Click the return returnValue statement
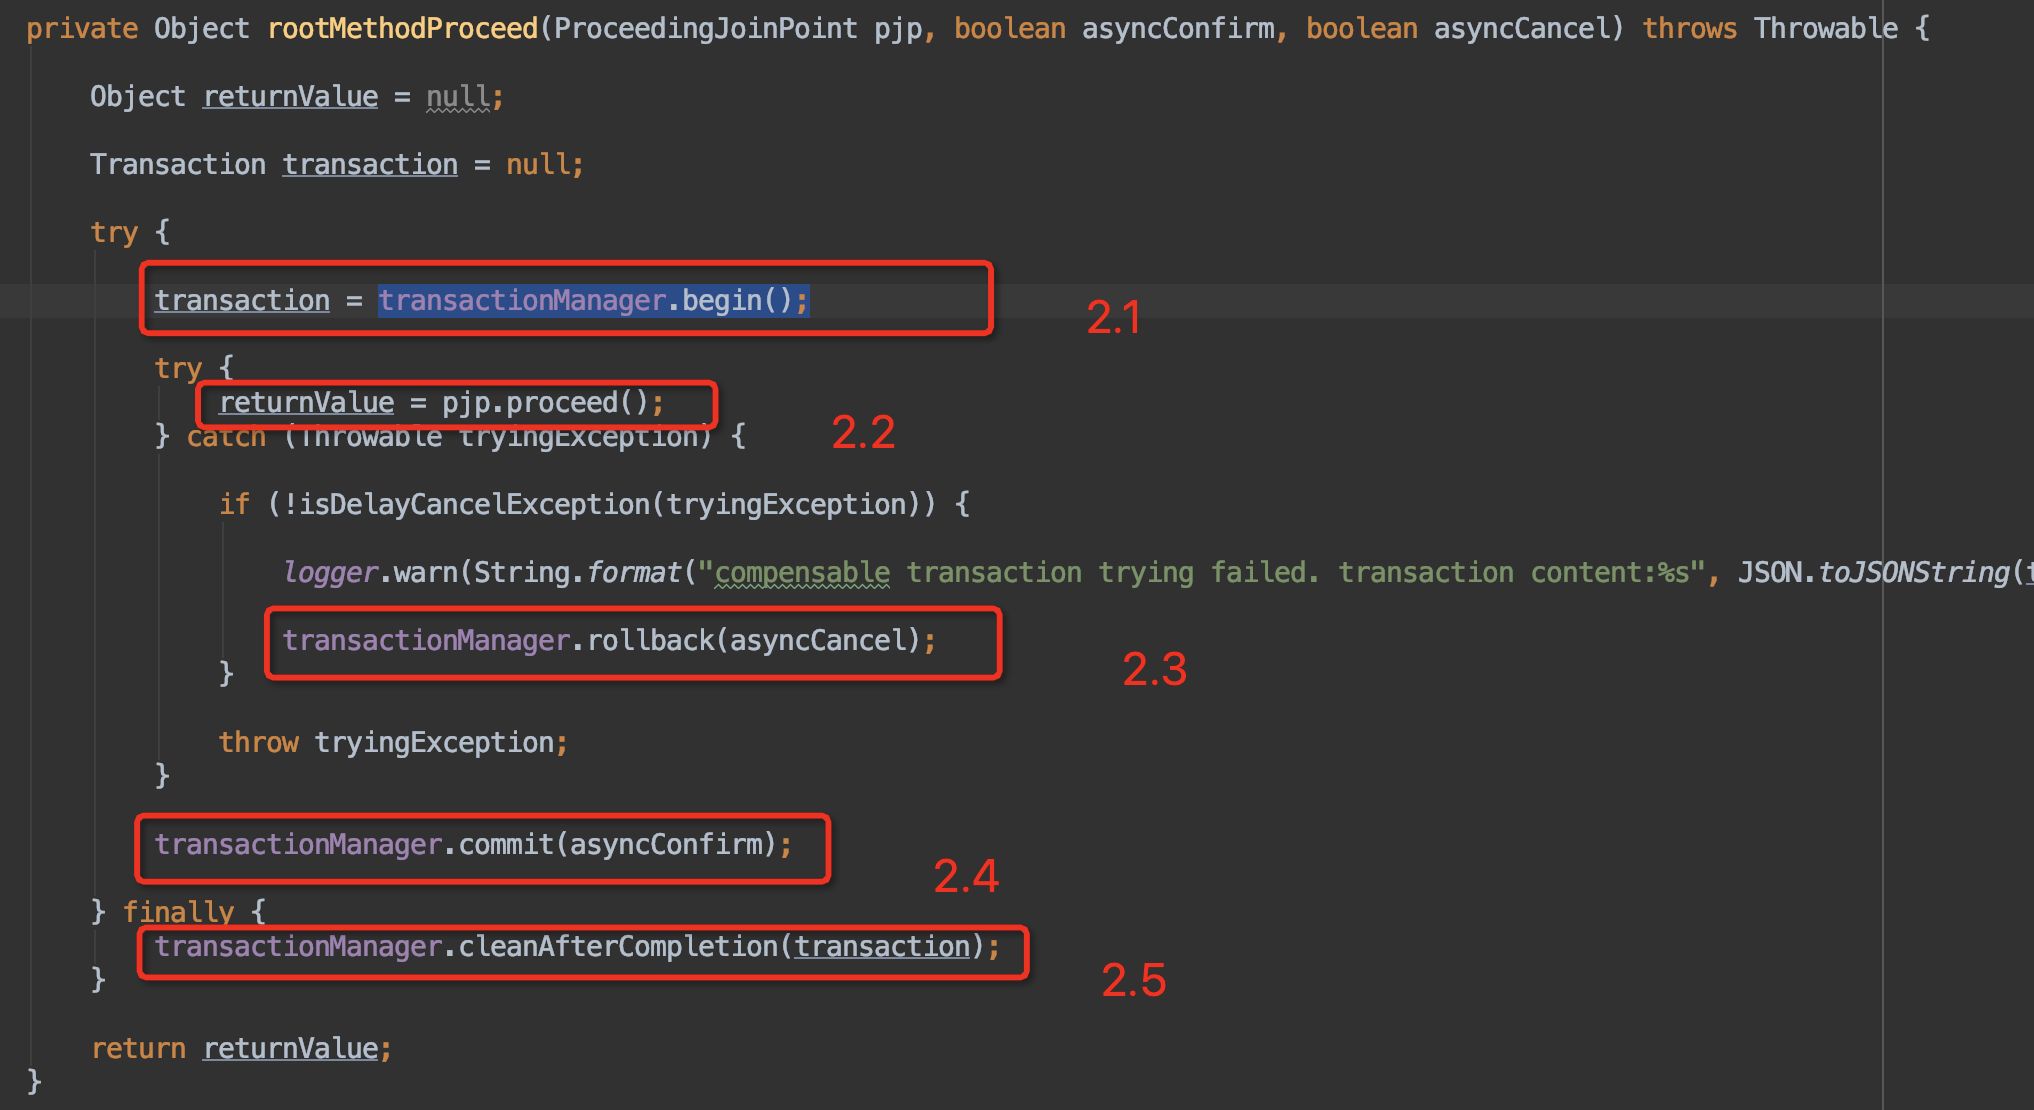Viewport: 2034px width, 1110px height. (241, 1048)
